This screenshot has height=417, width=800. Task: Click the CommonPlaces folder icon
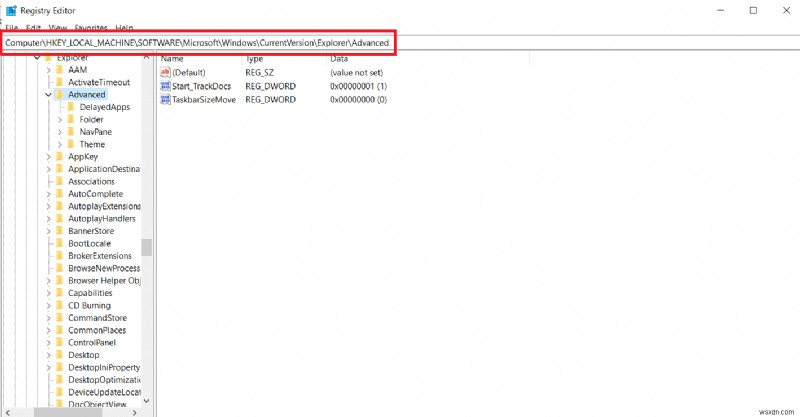tap(59, 330)
